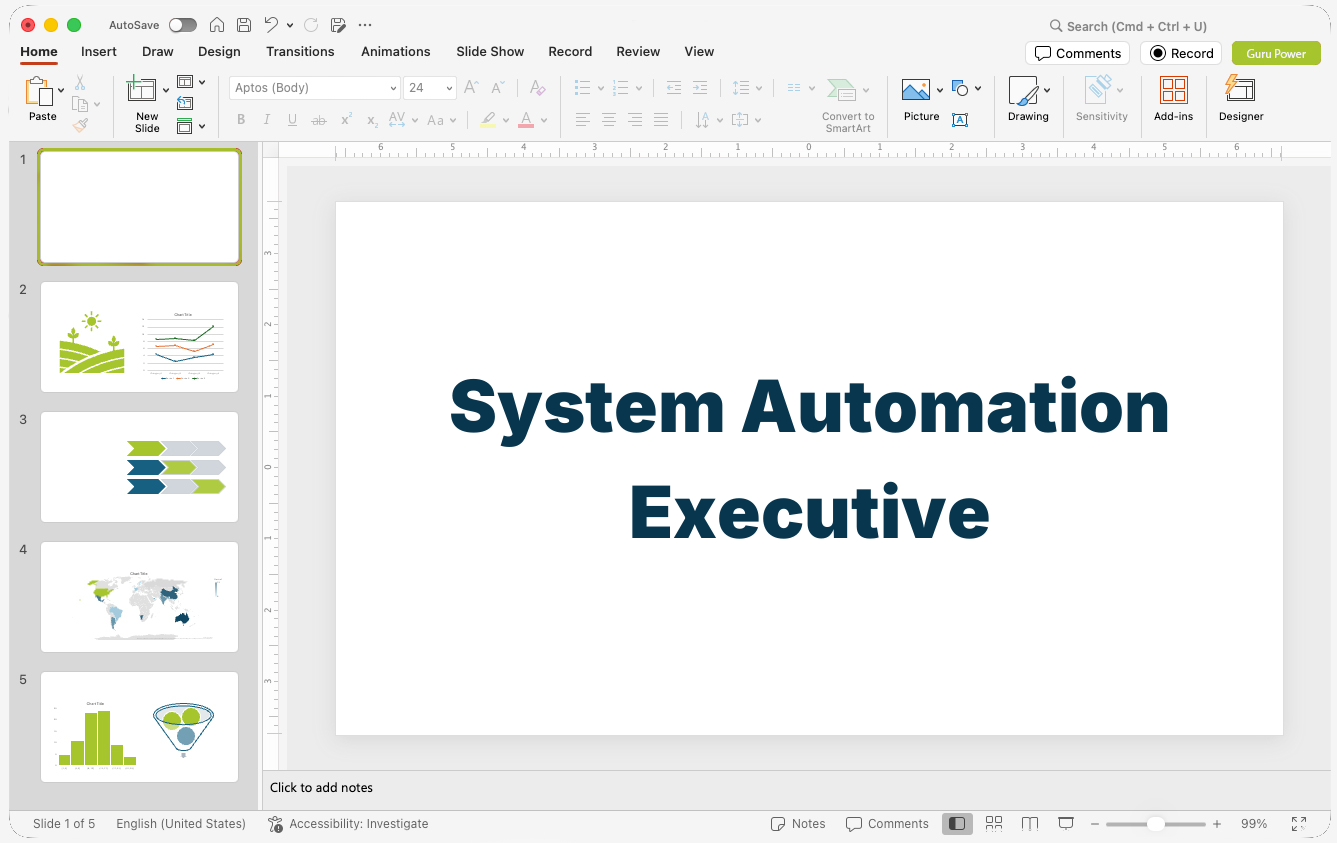Screen dimensions: 1337x843
Task: Click the Redo icon
Action: 311,25
